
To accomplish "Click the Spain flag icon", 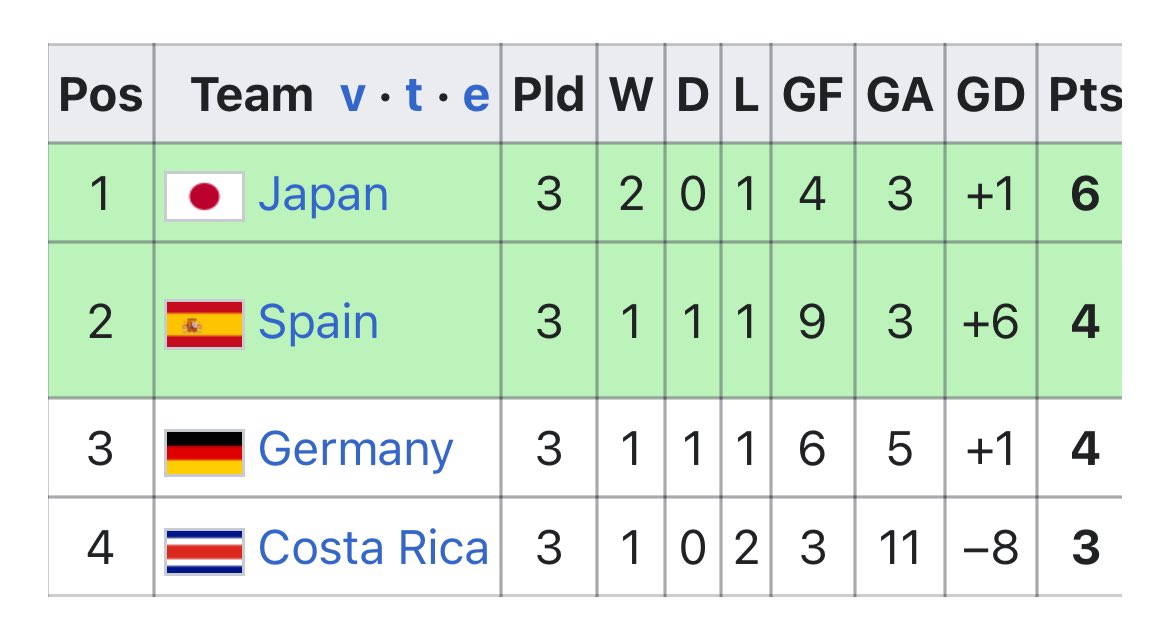I will click(x=204, y=324).
